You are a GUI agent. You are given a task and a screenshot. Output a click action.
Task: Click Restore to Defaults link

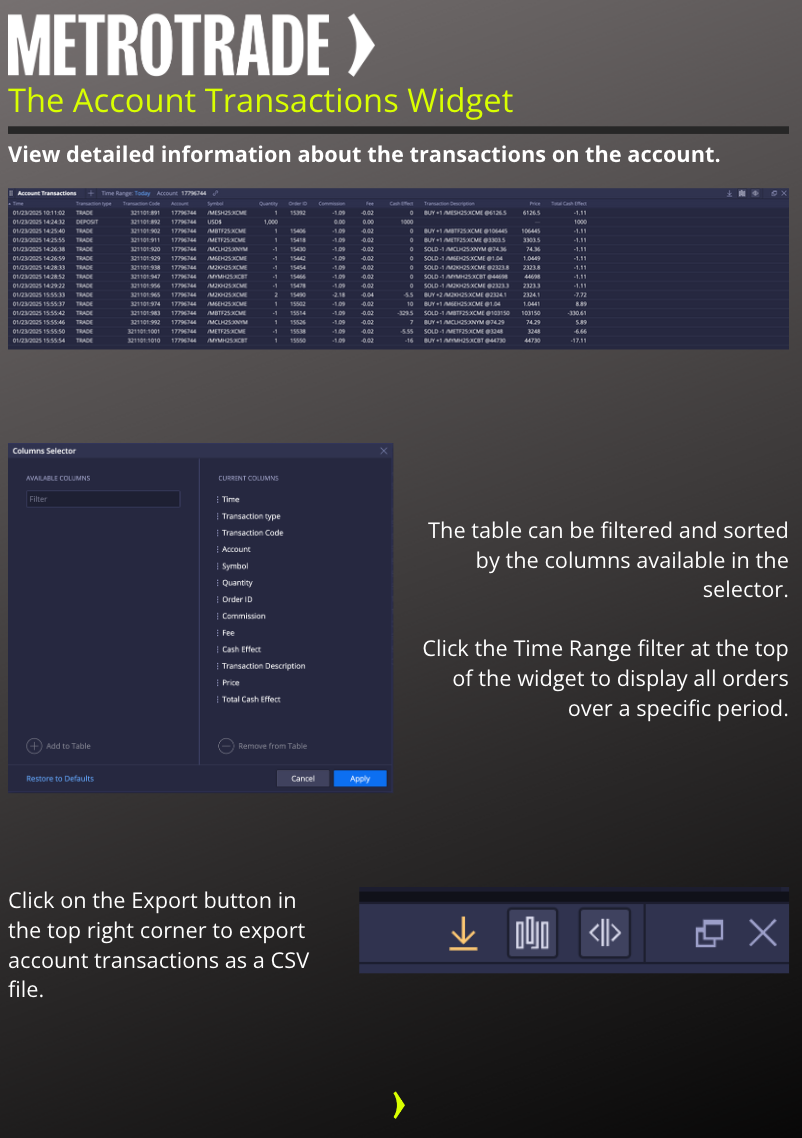(x=60, y=779)
